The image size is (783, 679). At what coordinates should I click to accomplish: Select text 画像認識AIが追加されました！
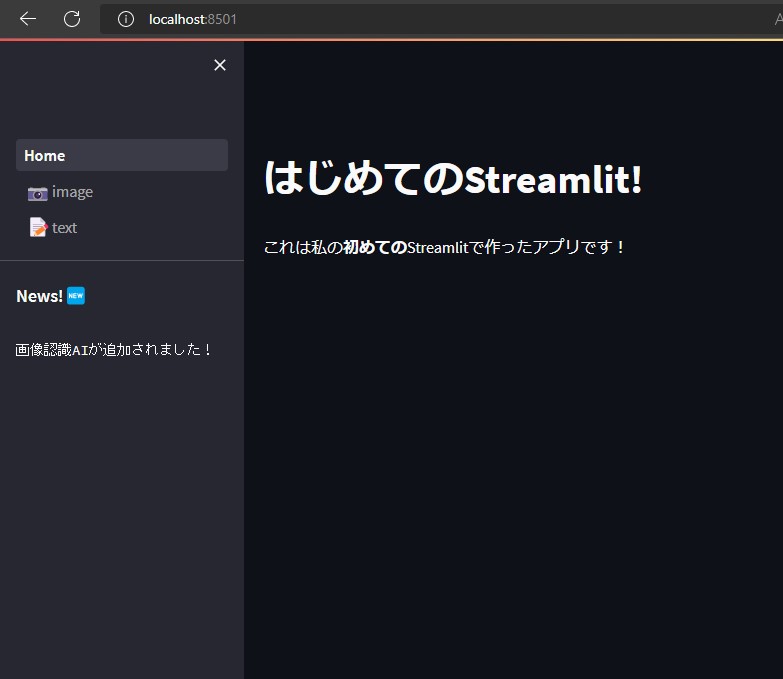[113, 349]
